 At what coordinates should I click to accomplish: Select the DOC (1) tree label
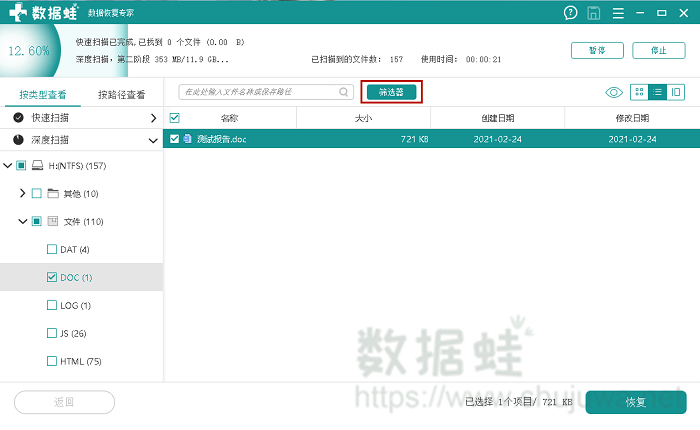point(76,277)
